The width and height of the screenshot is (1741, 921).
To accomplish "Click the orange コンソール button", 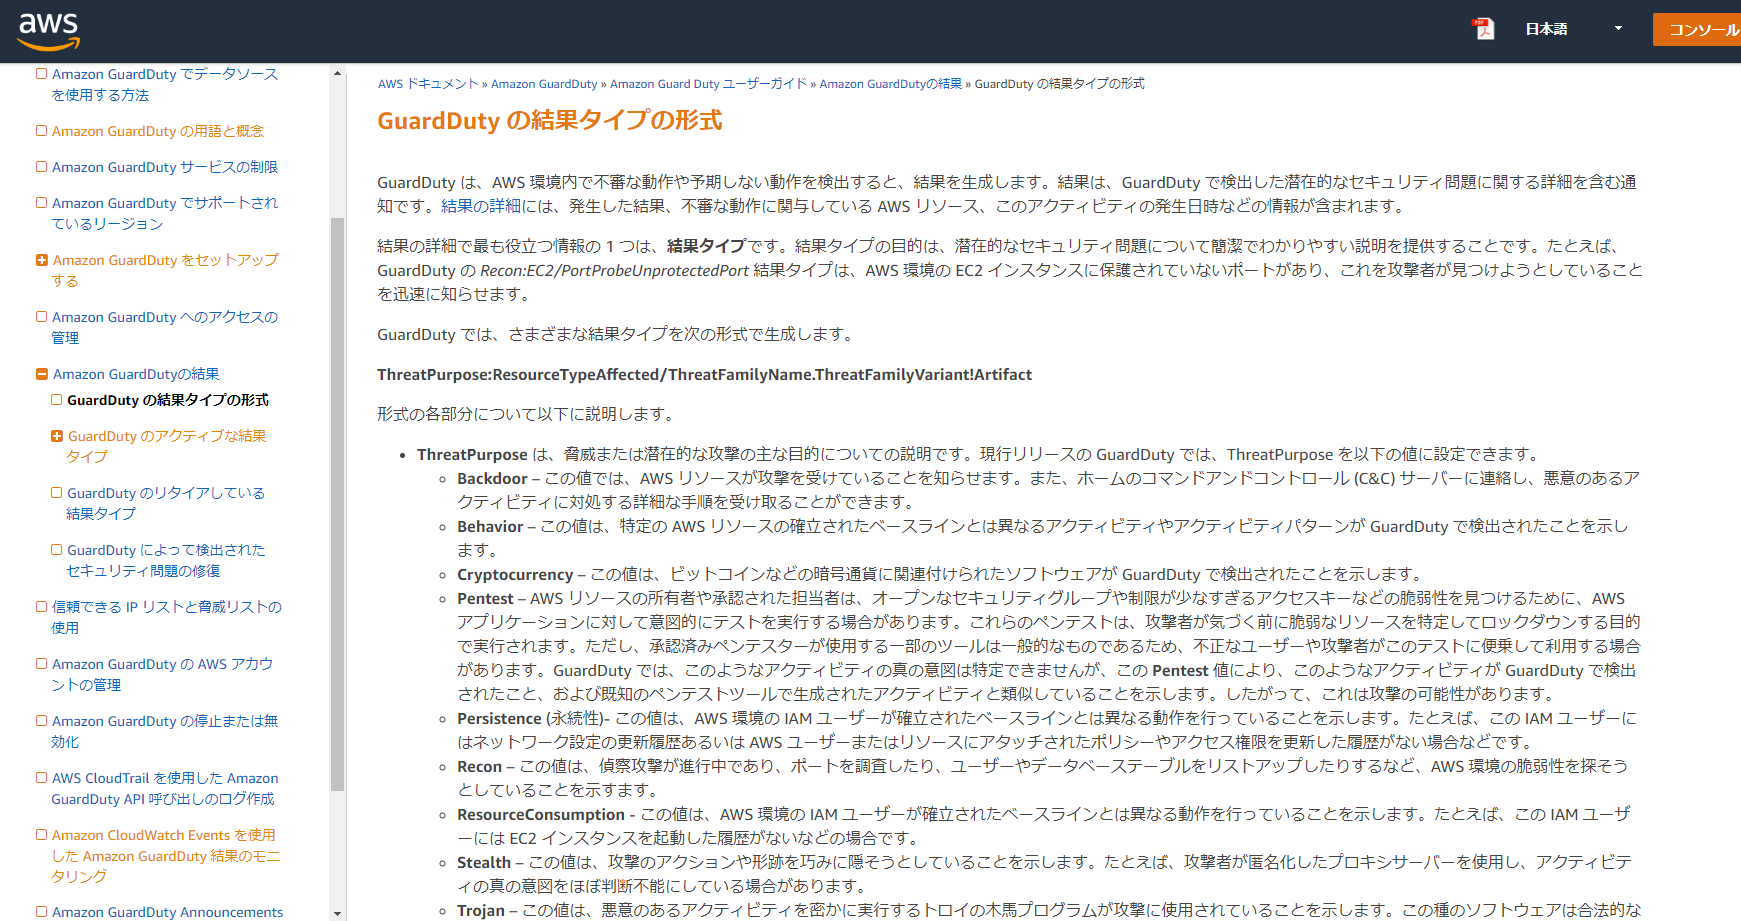I will point(1697,30).
